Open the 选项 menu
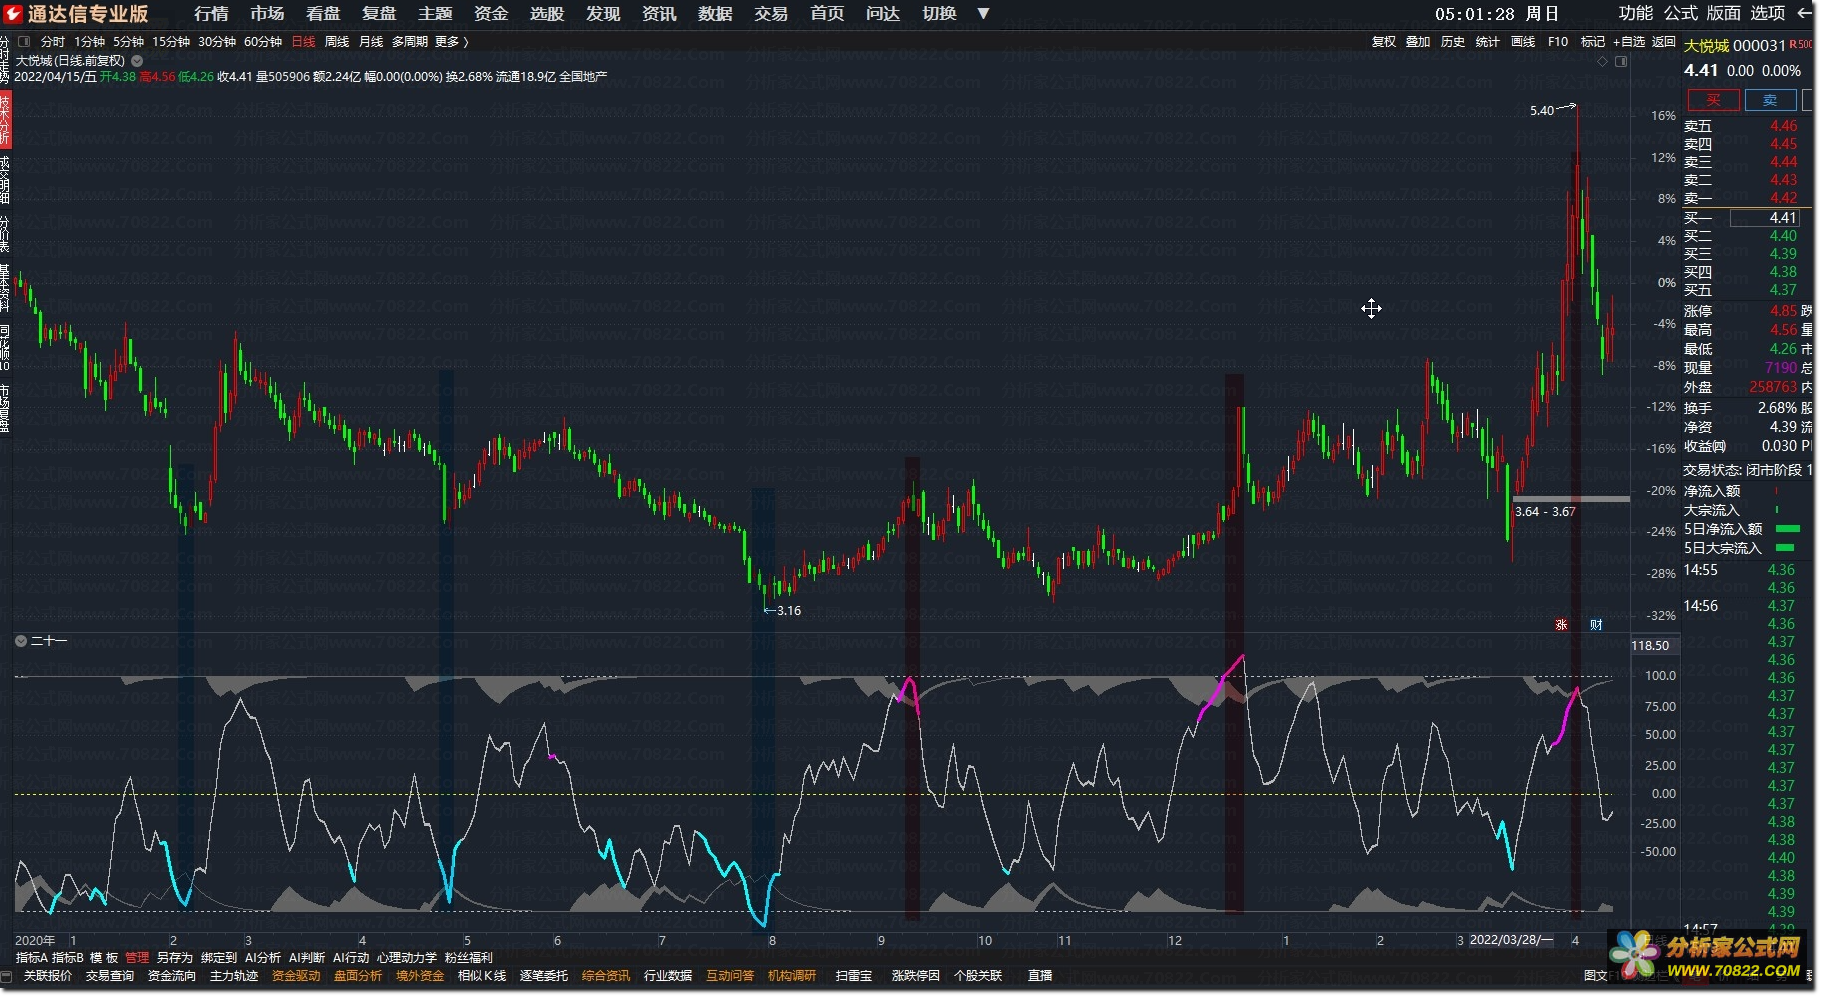The width and height of the screenshot is (1821, 996). [1768, 13]
